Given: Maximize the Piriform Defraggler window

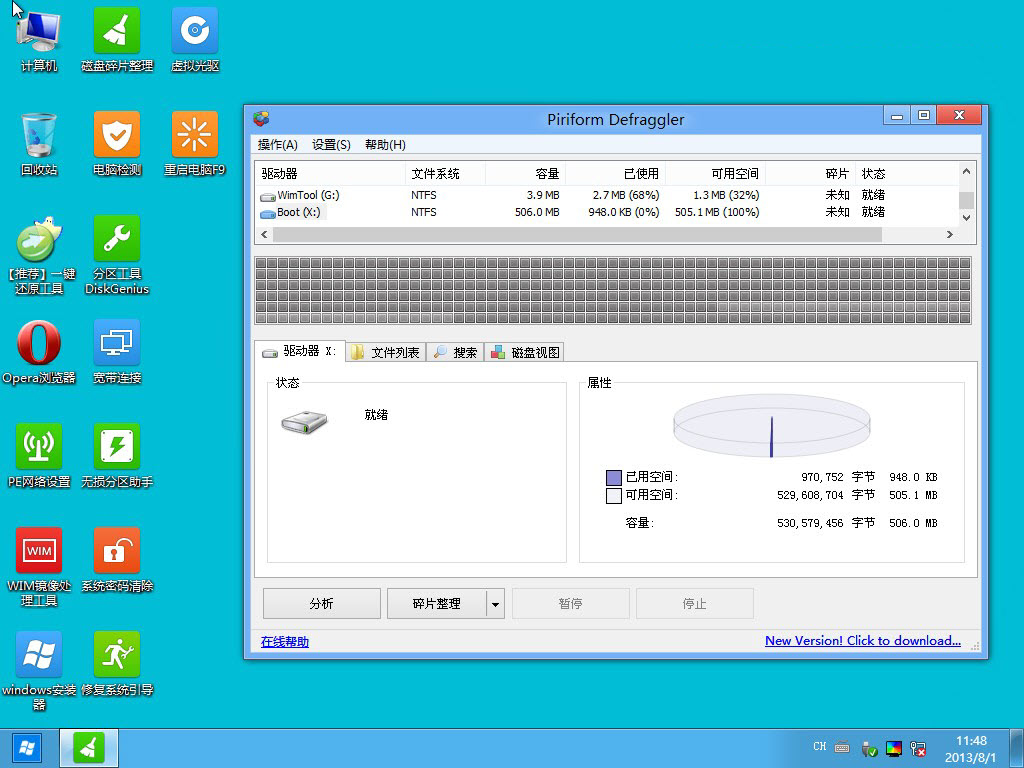Looking at the screenshot, I should pyautogui.click(x=923, y=116).
